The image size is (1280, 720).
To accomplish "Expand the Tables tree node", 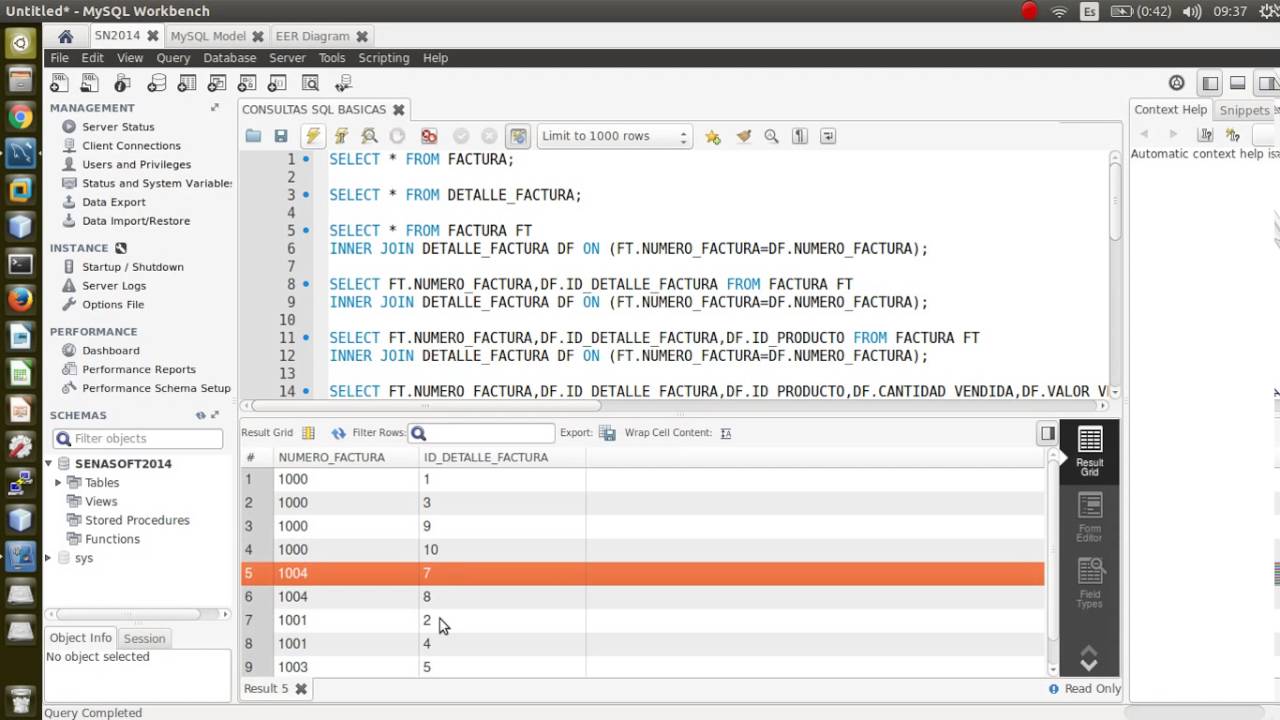I will pos(58,483).
